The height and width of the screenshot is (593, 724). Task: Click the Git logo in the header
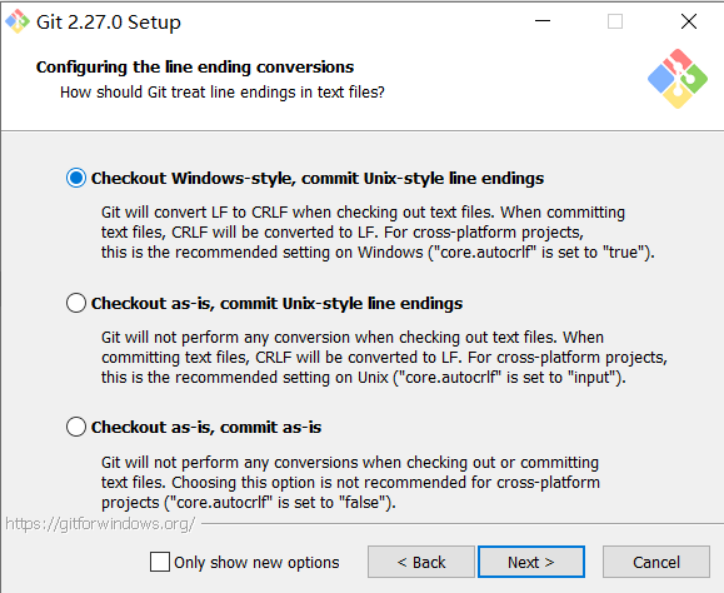point(676,79)
